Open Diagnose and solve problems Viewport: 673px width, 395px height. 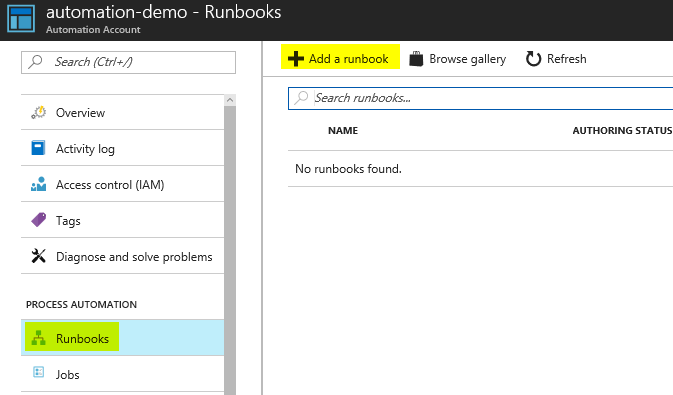point(122,256)
